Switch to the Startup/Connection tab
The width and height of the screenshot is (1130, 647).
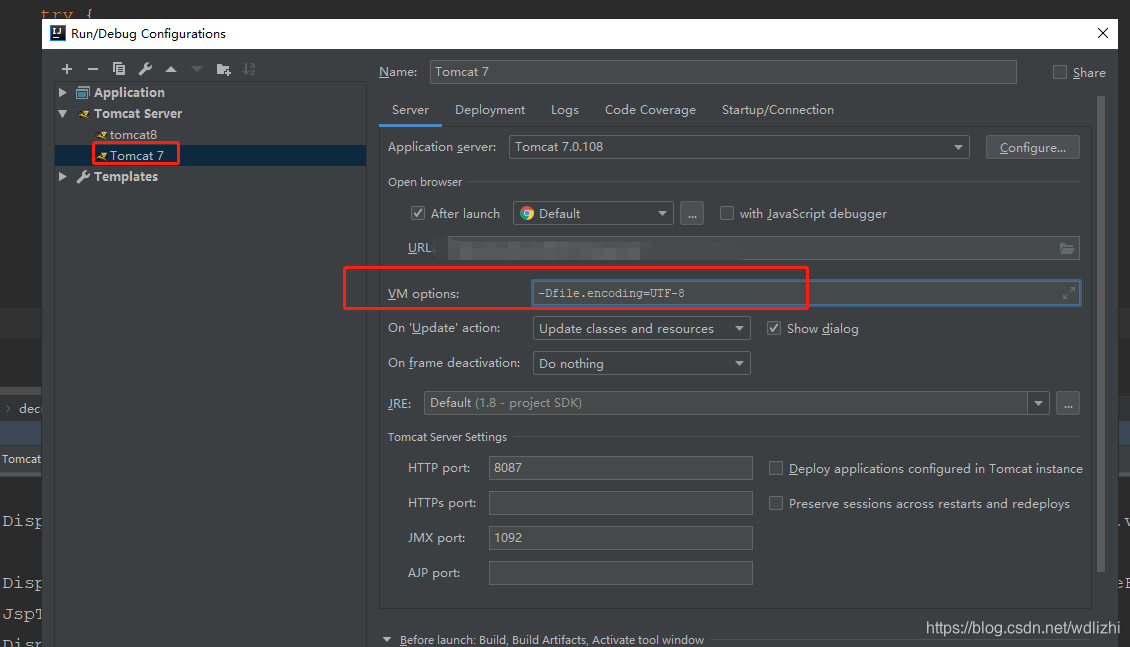tap(778, 110)
